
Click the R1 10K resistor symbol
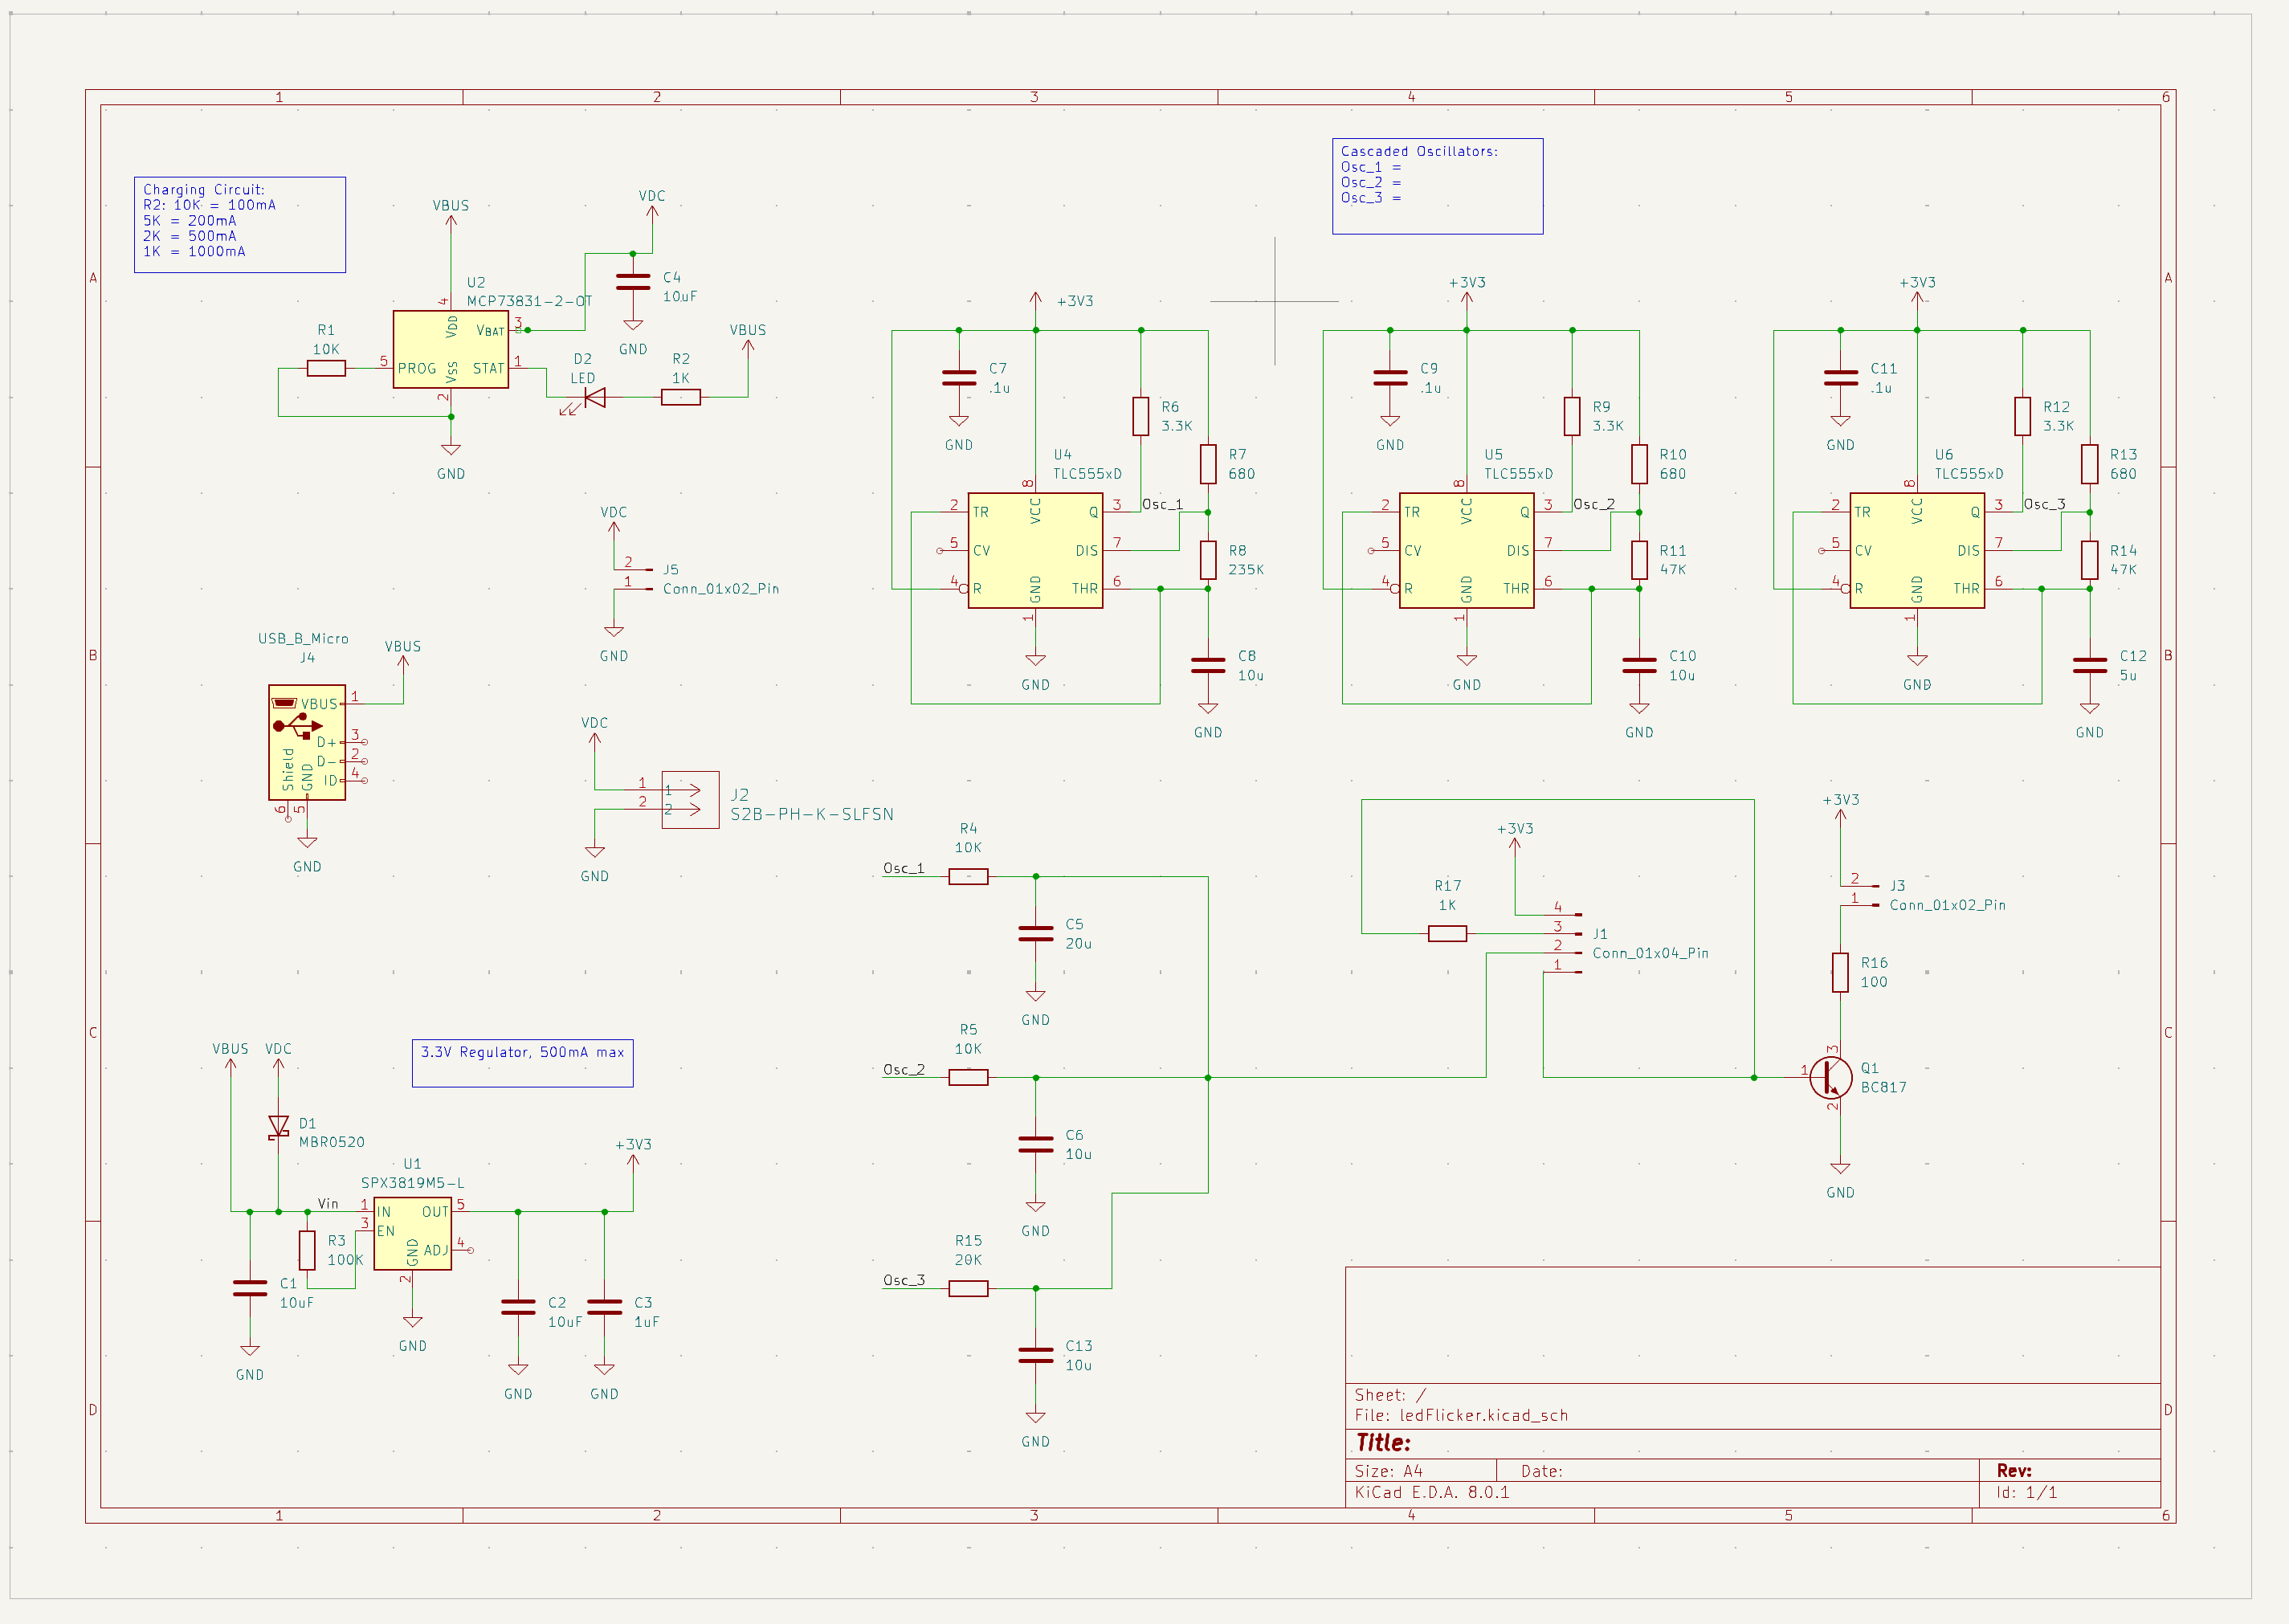pos(326,369)
